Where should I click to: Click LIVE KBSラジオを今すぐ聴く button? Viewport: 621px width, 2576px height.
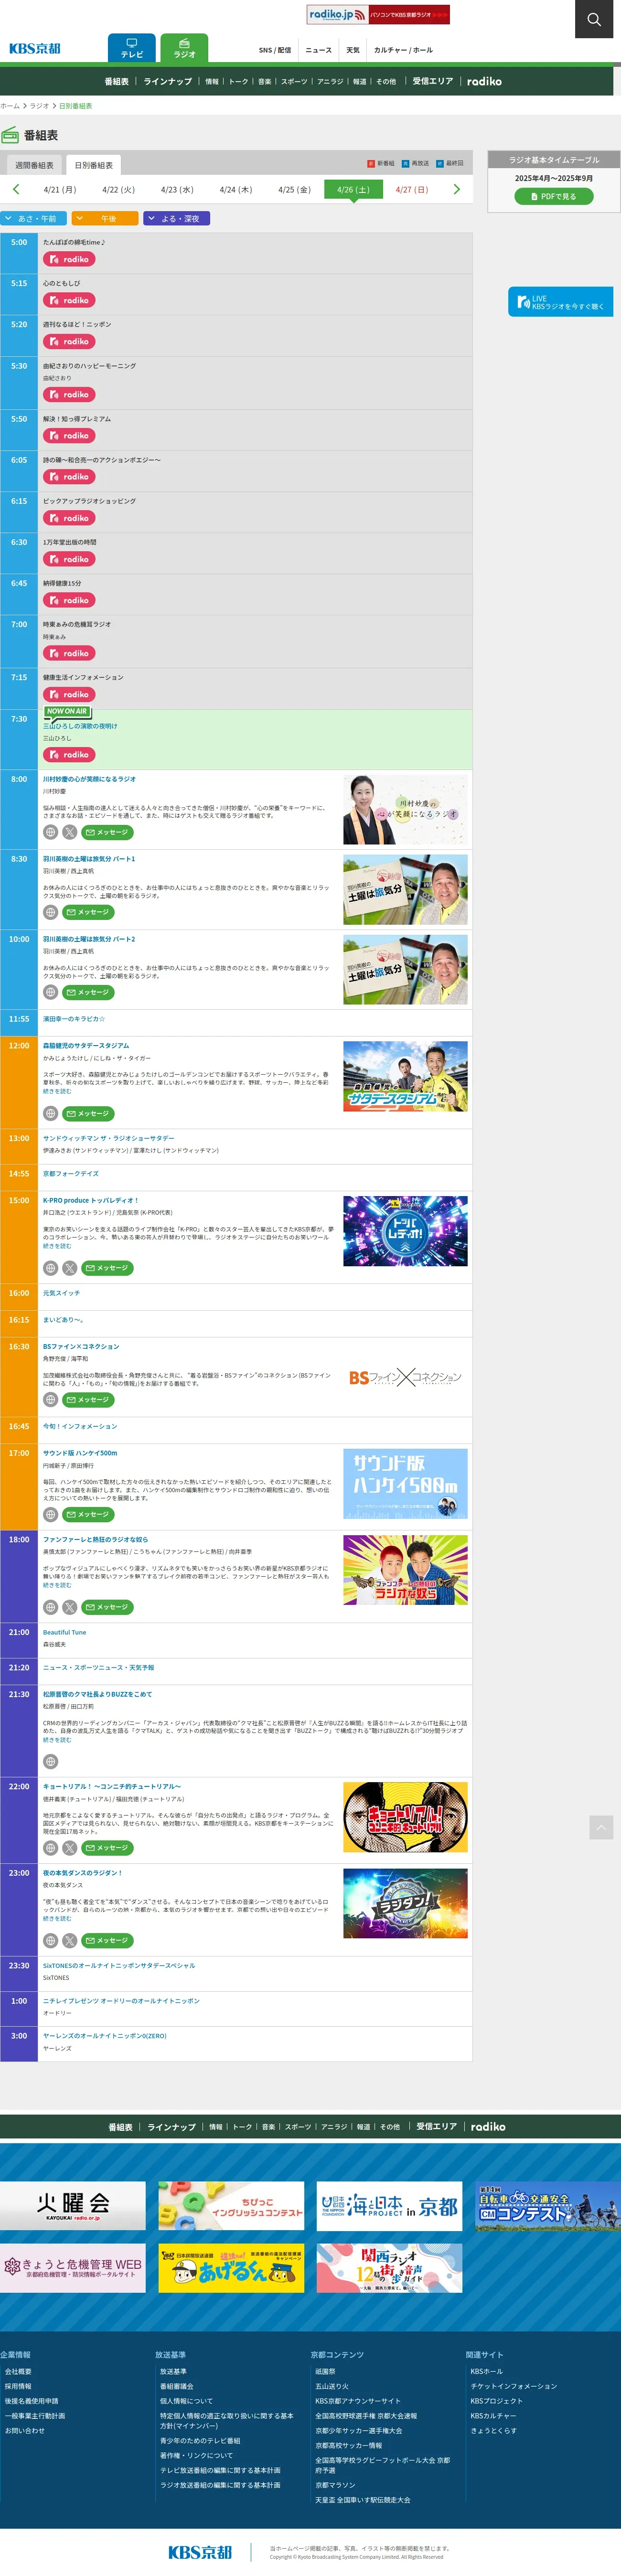(561, 302)
